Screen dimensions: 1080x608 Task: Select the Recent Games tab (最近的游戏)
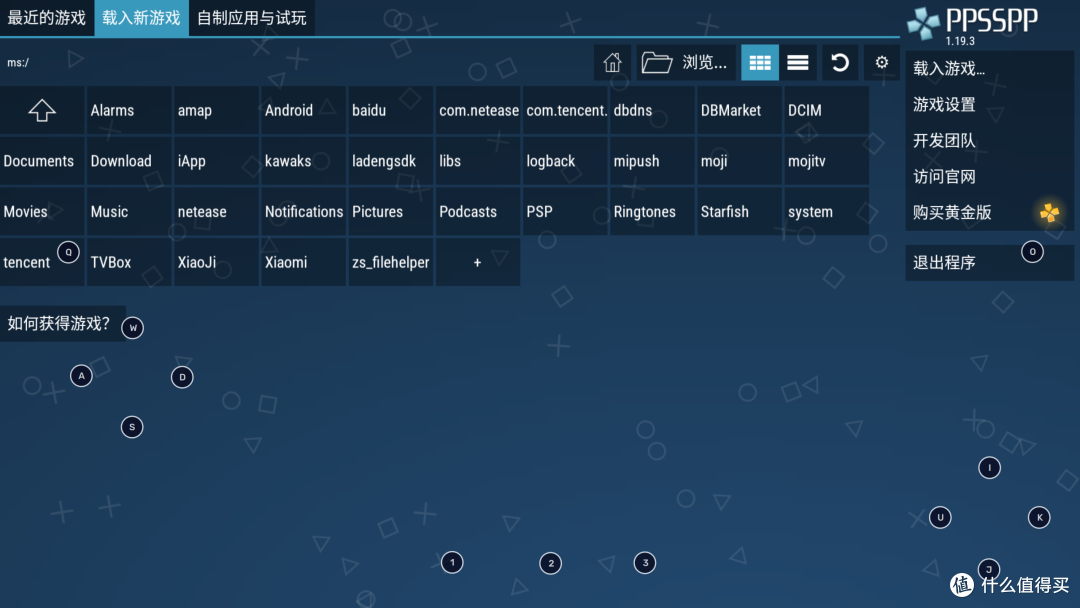pos(47,18)
